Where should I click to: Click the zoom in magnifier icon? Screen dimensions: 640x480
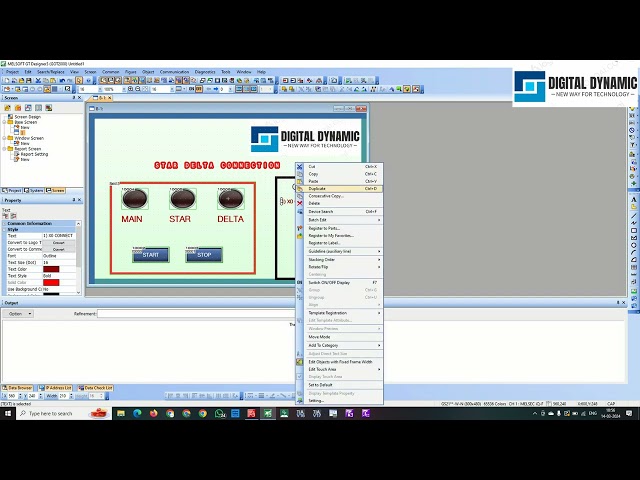tap(131, 89)
